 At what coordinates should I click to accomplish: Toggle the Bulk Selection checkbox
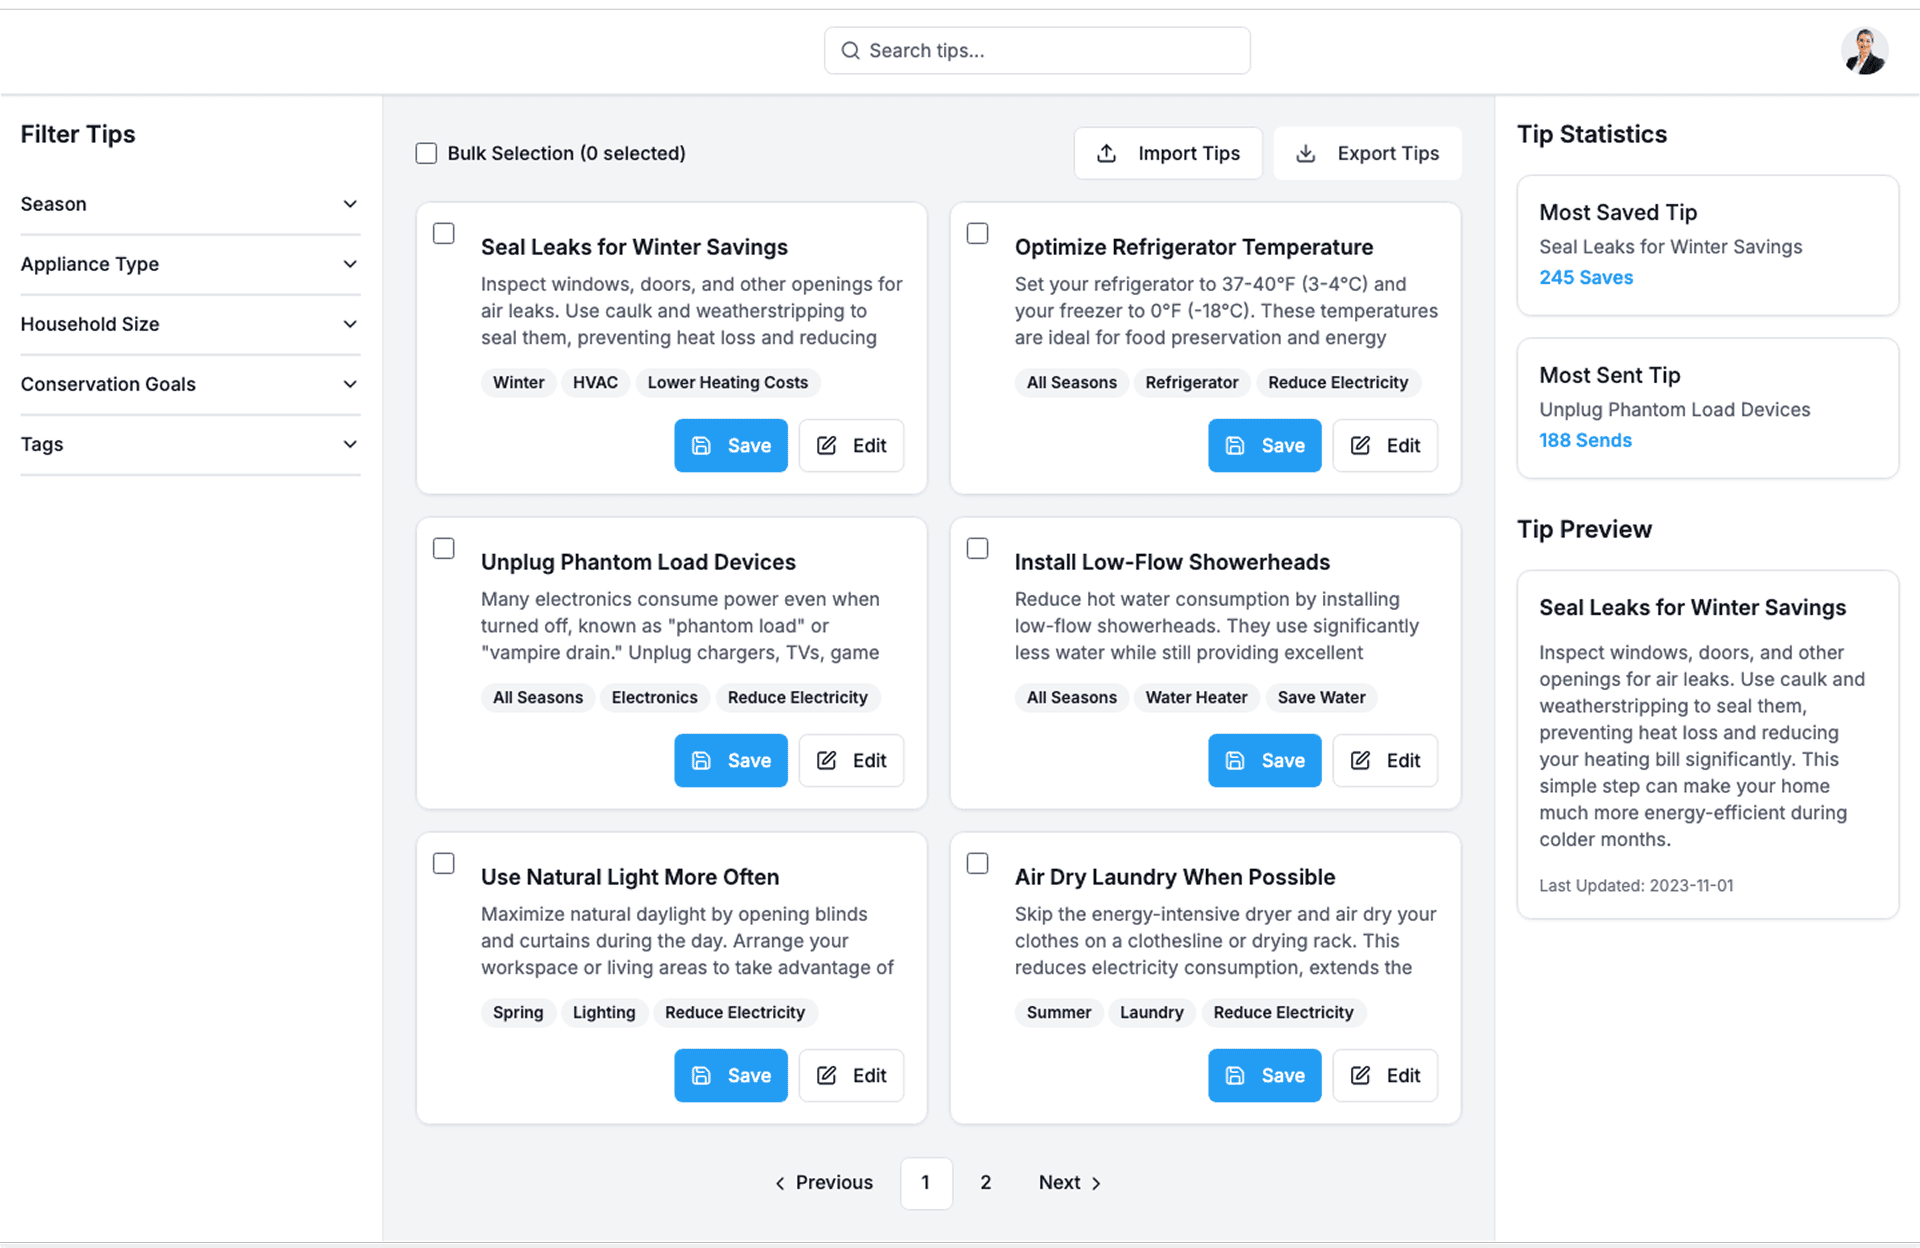[427, 153]
